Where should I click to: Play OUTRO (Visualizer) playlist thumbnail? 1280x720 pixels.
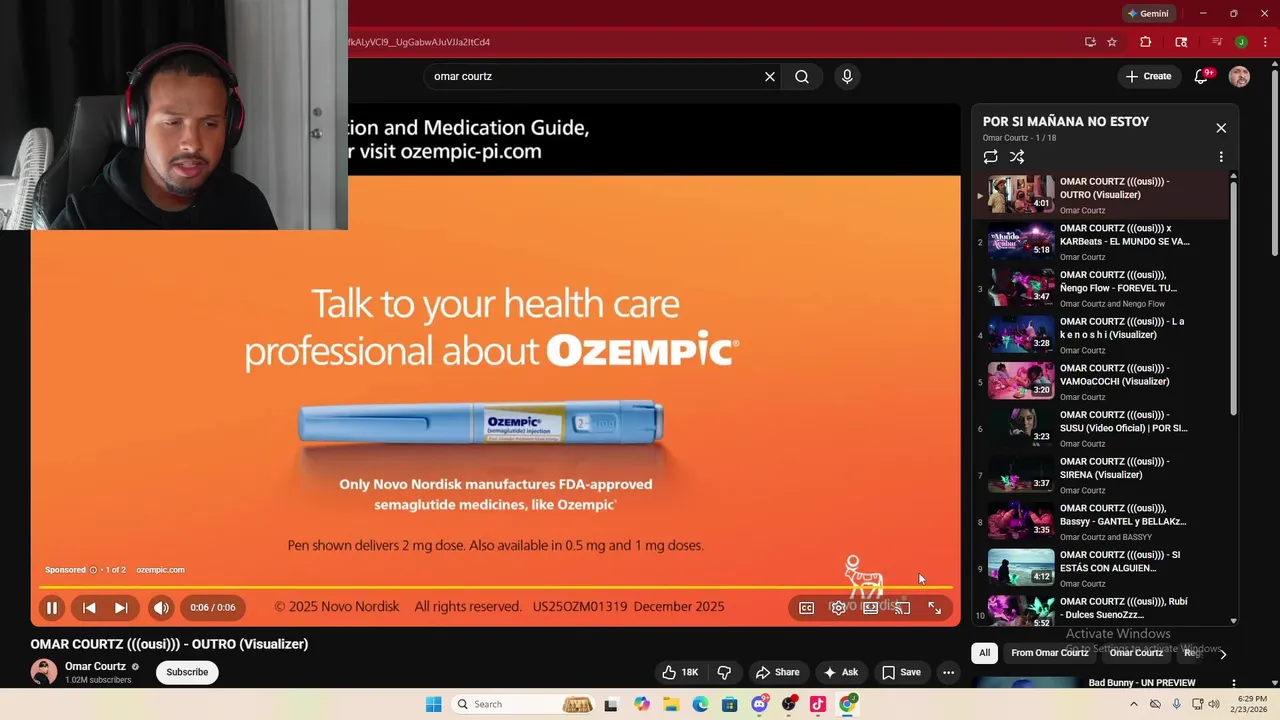[1021, 195]
